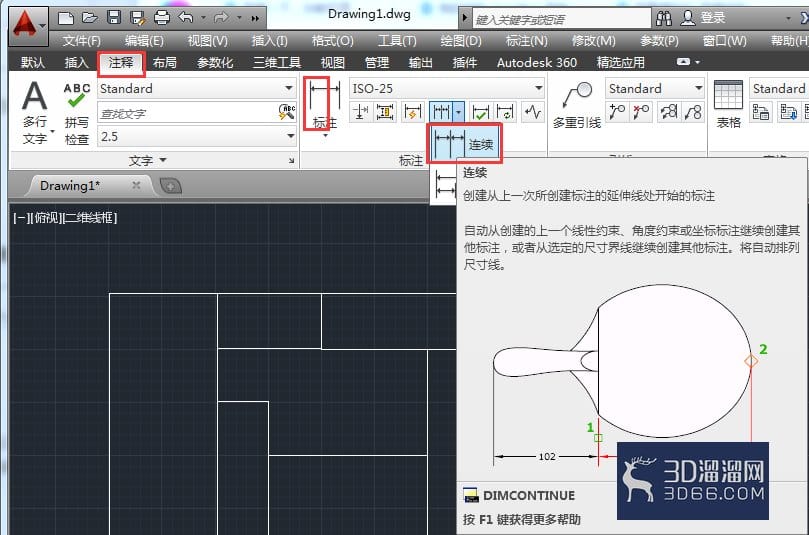Open the 文件(F) menu

[82, 40]
